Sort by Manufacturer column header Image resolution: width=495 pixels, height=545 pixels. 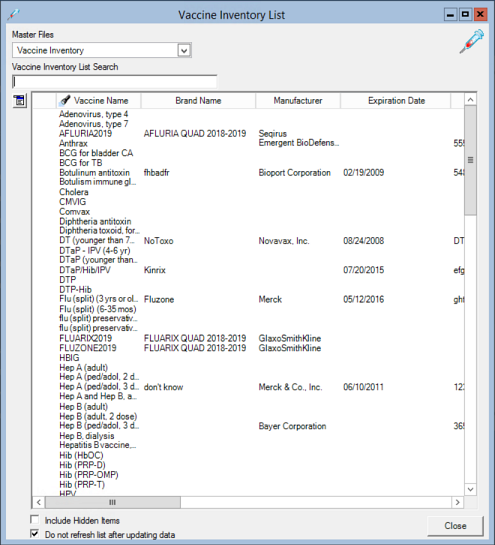pos(298,101)
